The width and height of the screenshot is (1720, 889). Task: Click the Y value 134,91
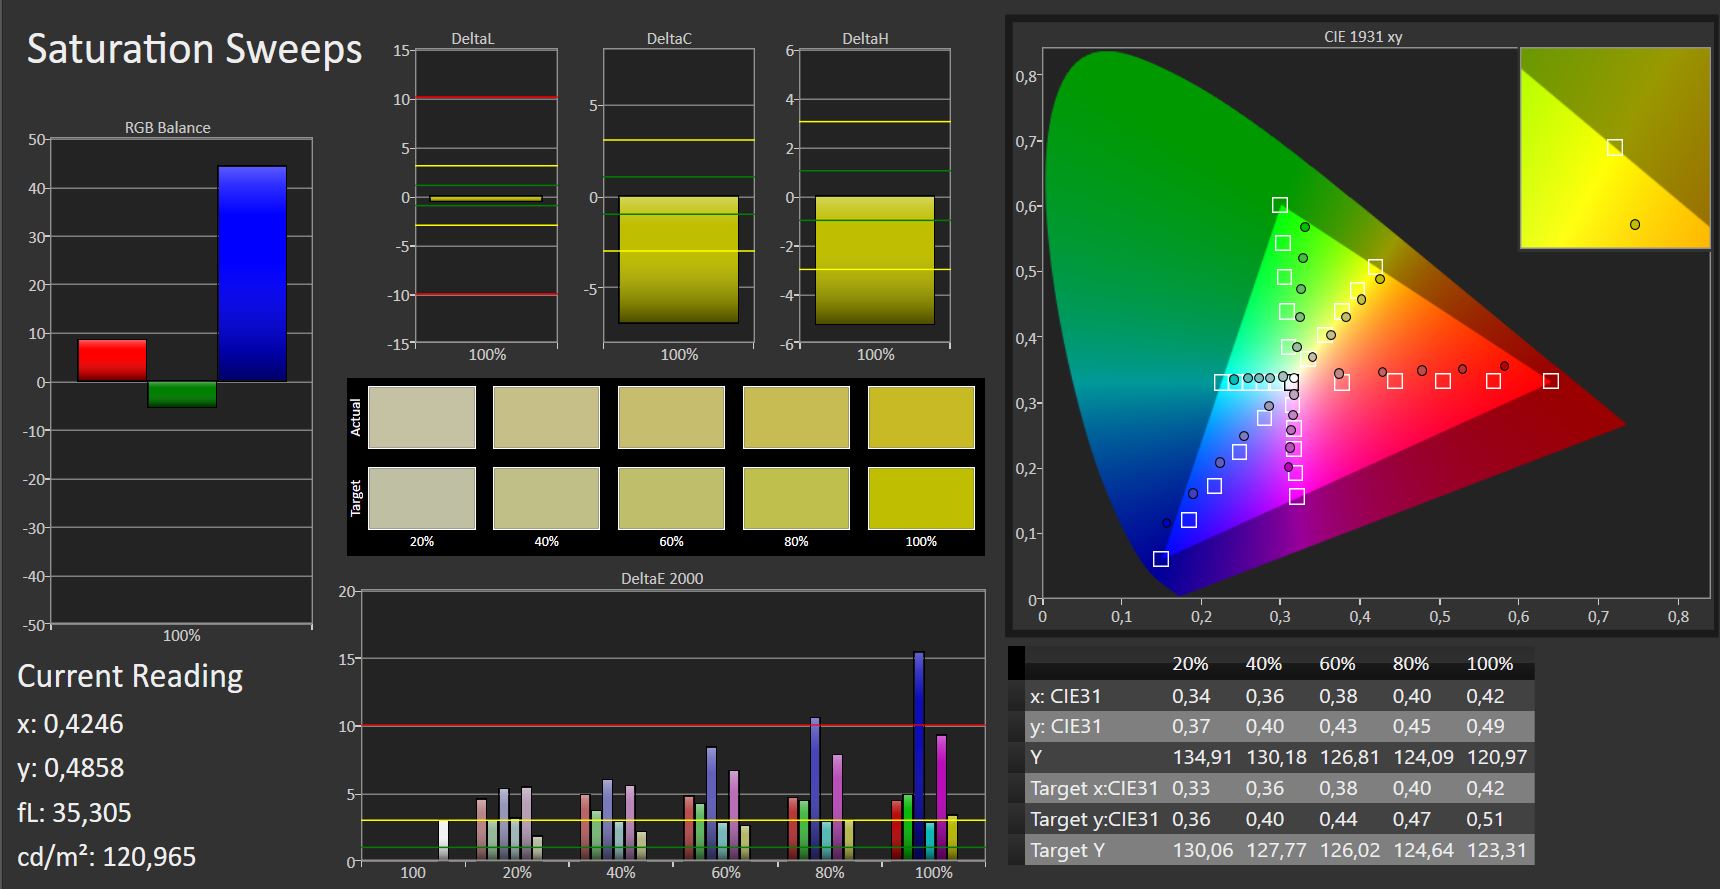tap(1202, 757)
